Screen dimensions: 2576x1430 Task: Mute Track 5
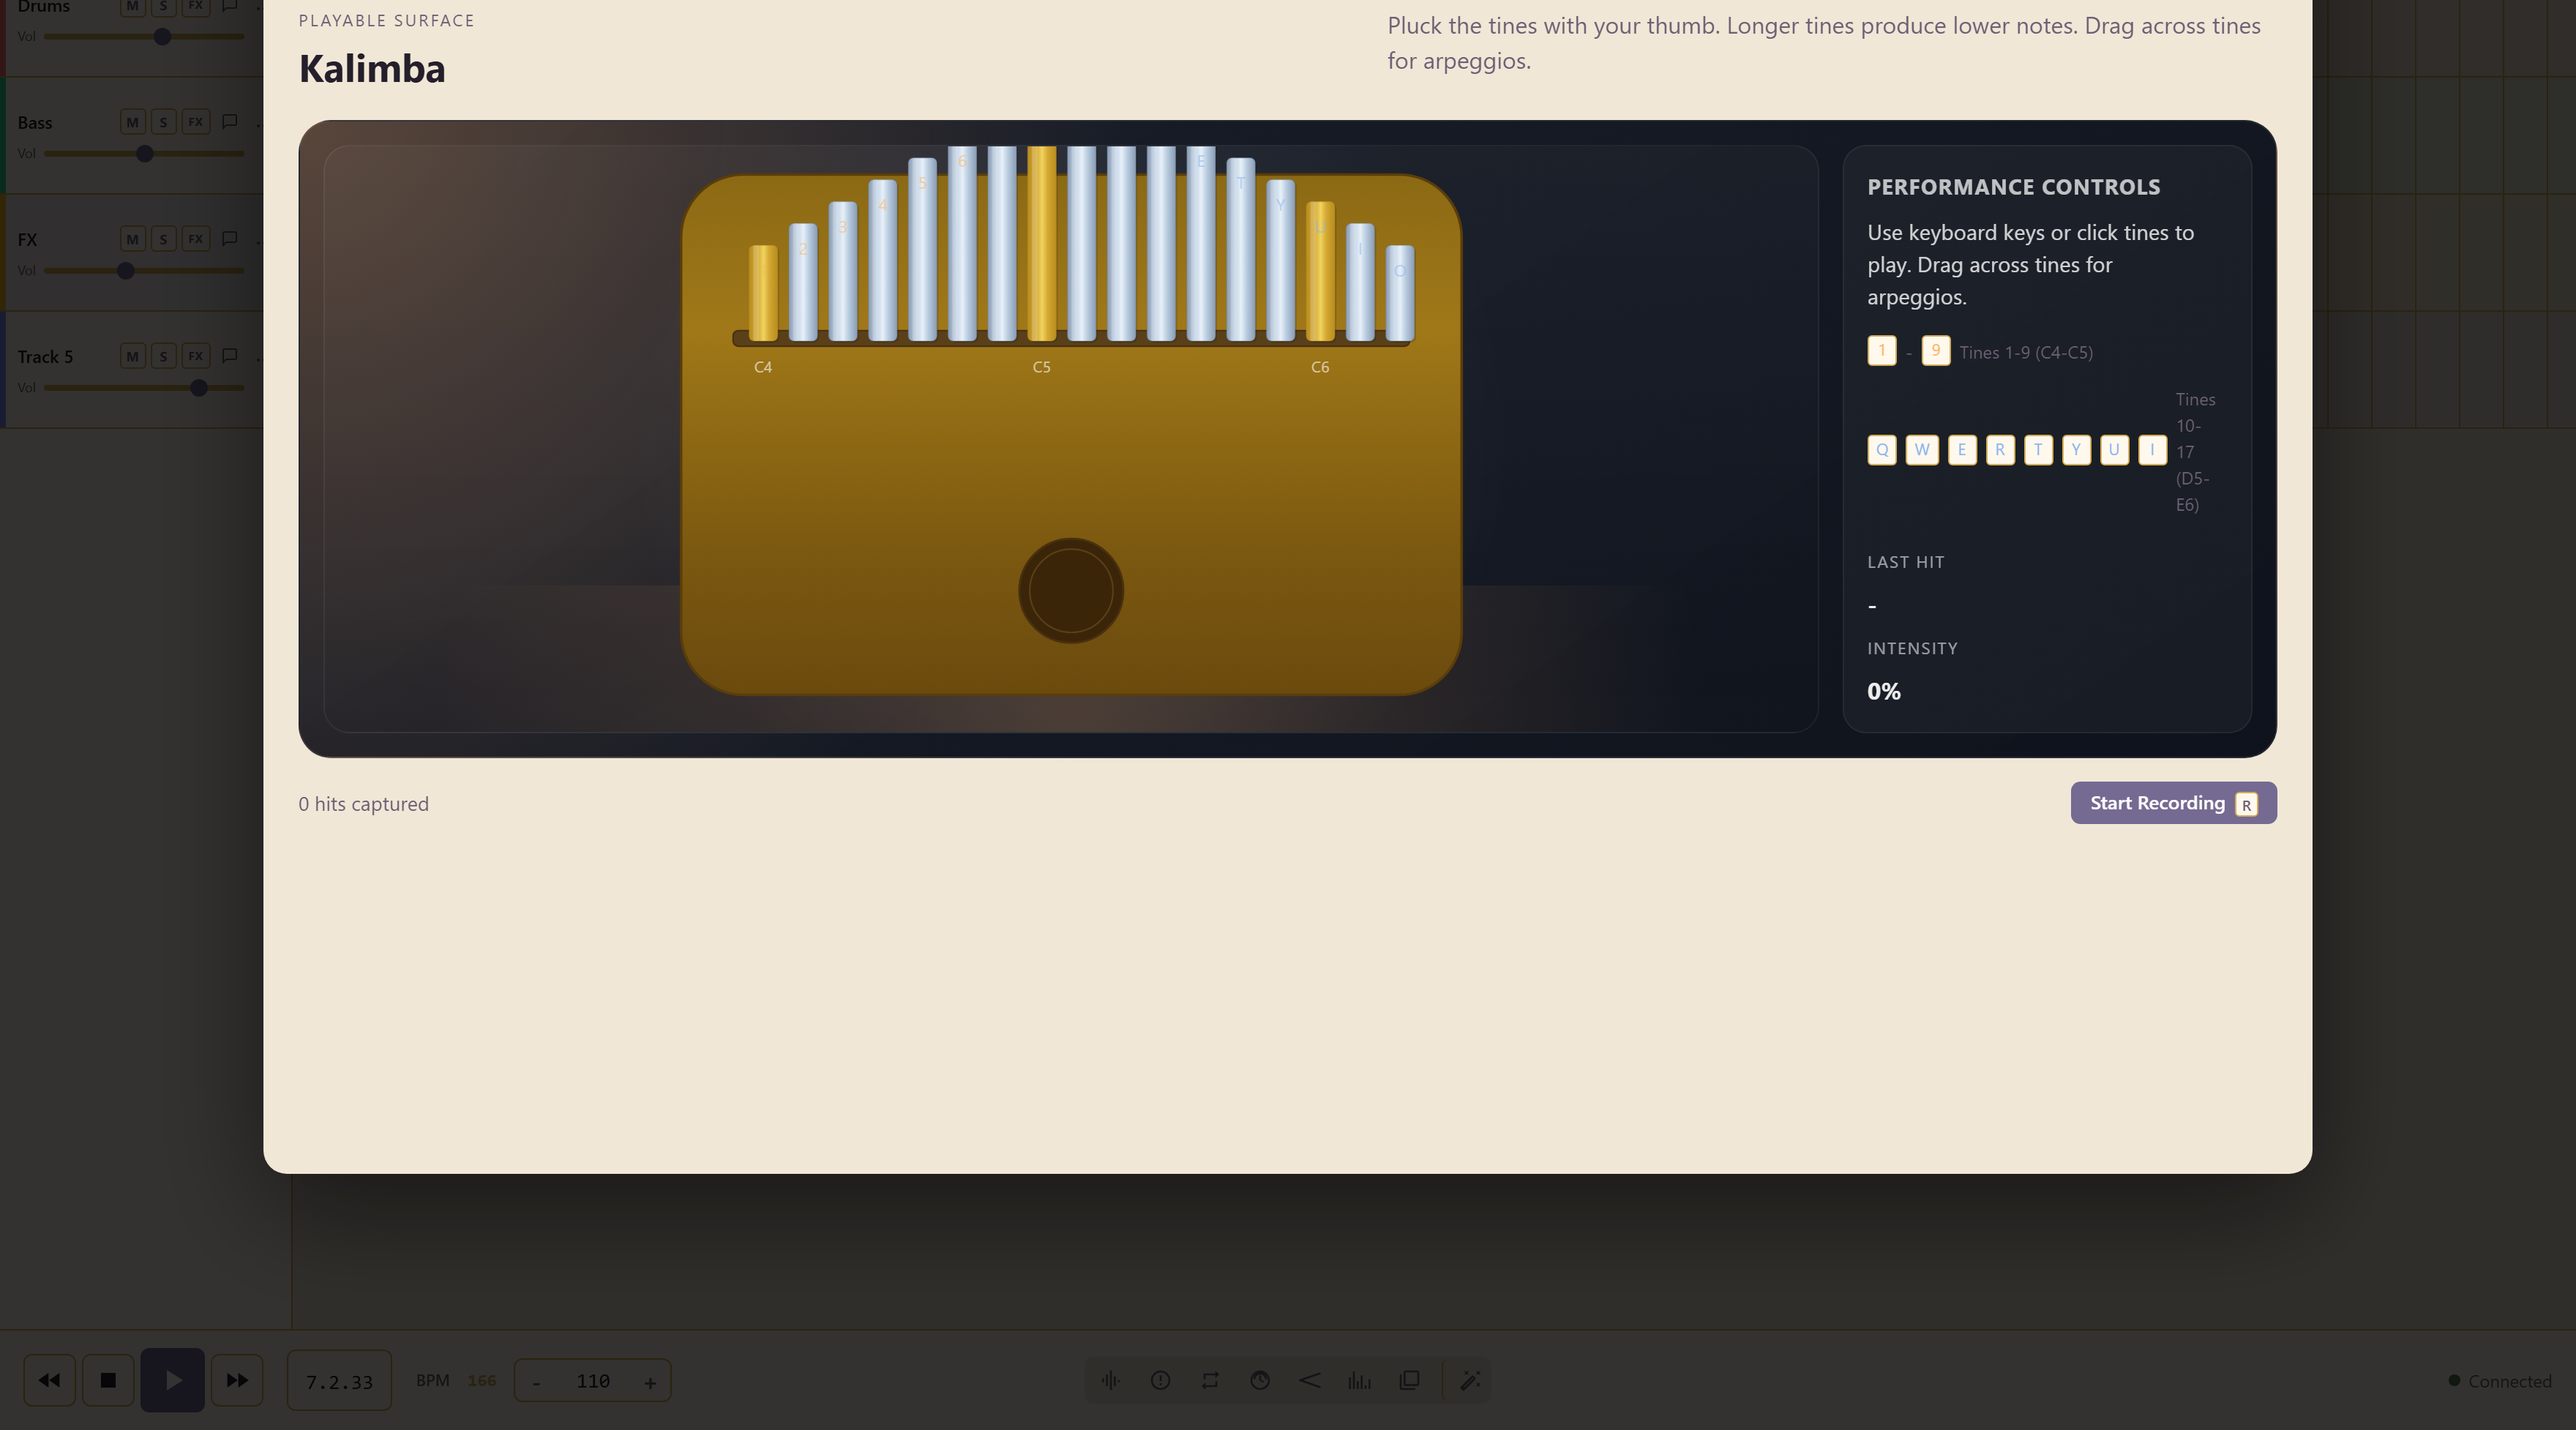click(132, 356)
